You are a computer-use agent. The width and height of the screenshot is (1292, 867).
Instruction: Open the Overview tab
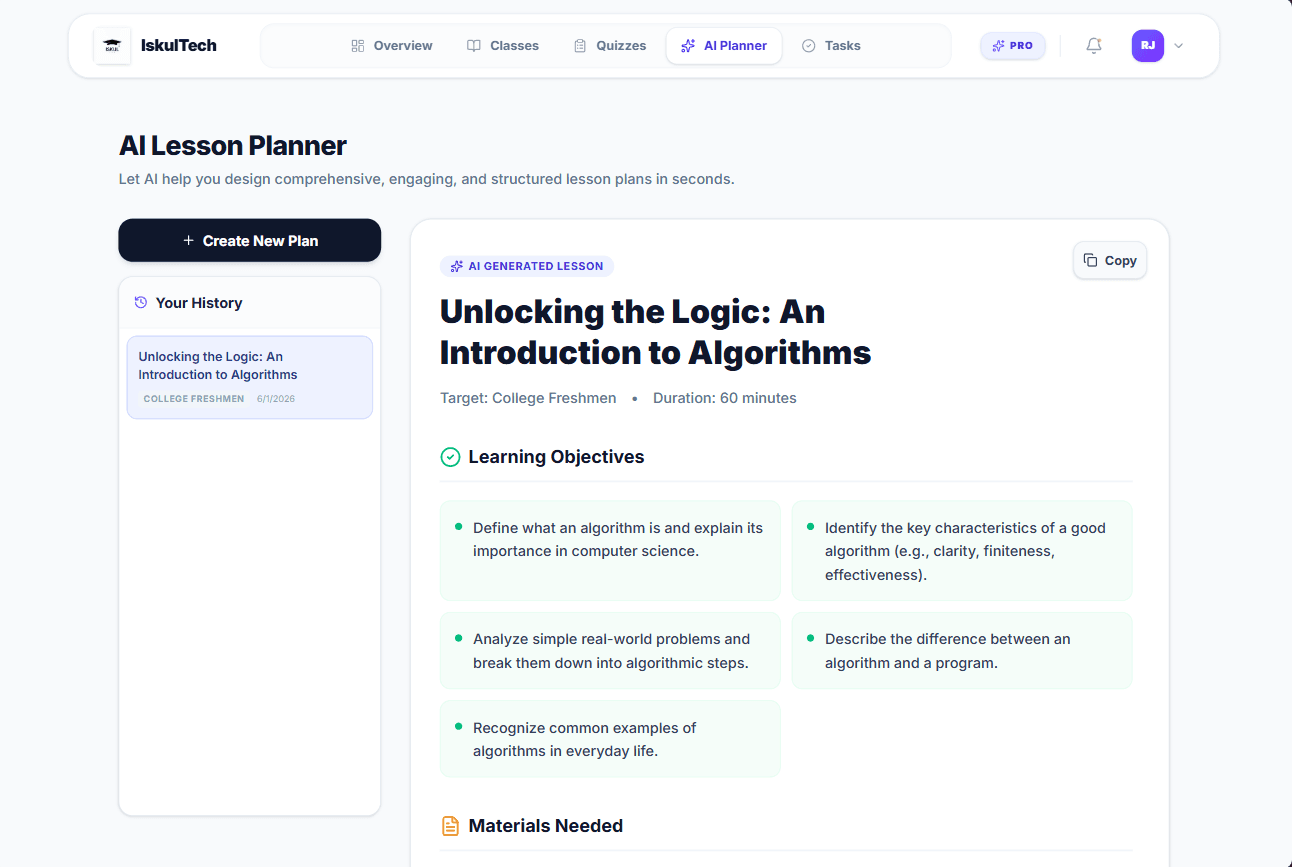tap(392, 46)
